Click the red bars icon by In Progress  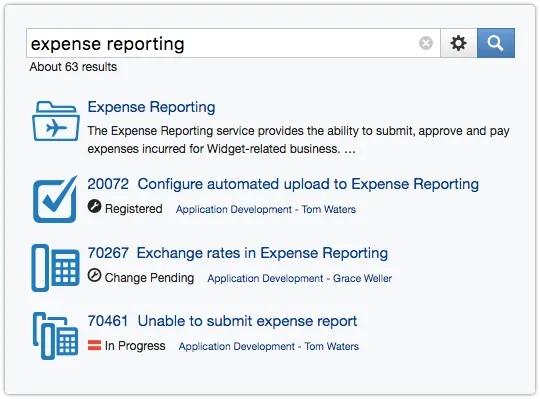tap(94, 345)
